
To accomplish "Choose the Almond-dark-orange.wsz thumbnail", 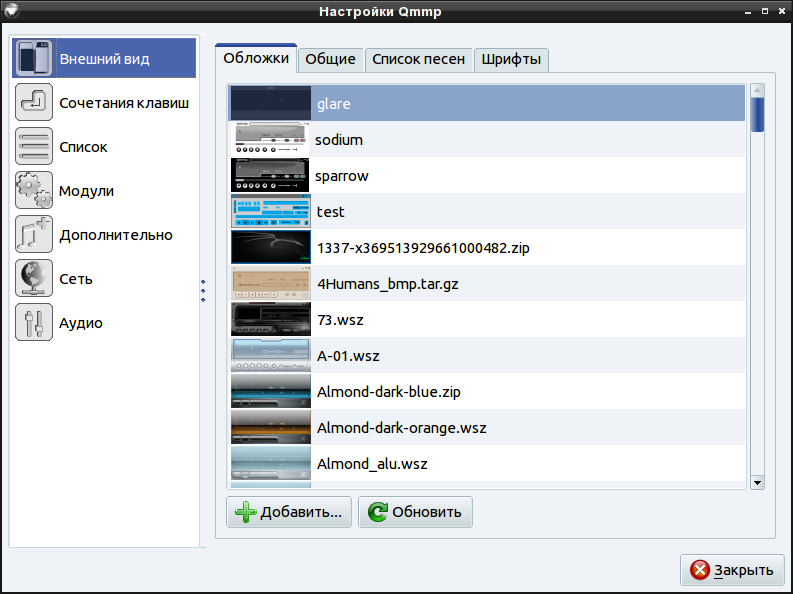I will pos(271,427).
